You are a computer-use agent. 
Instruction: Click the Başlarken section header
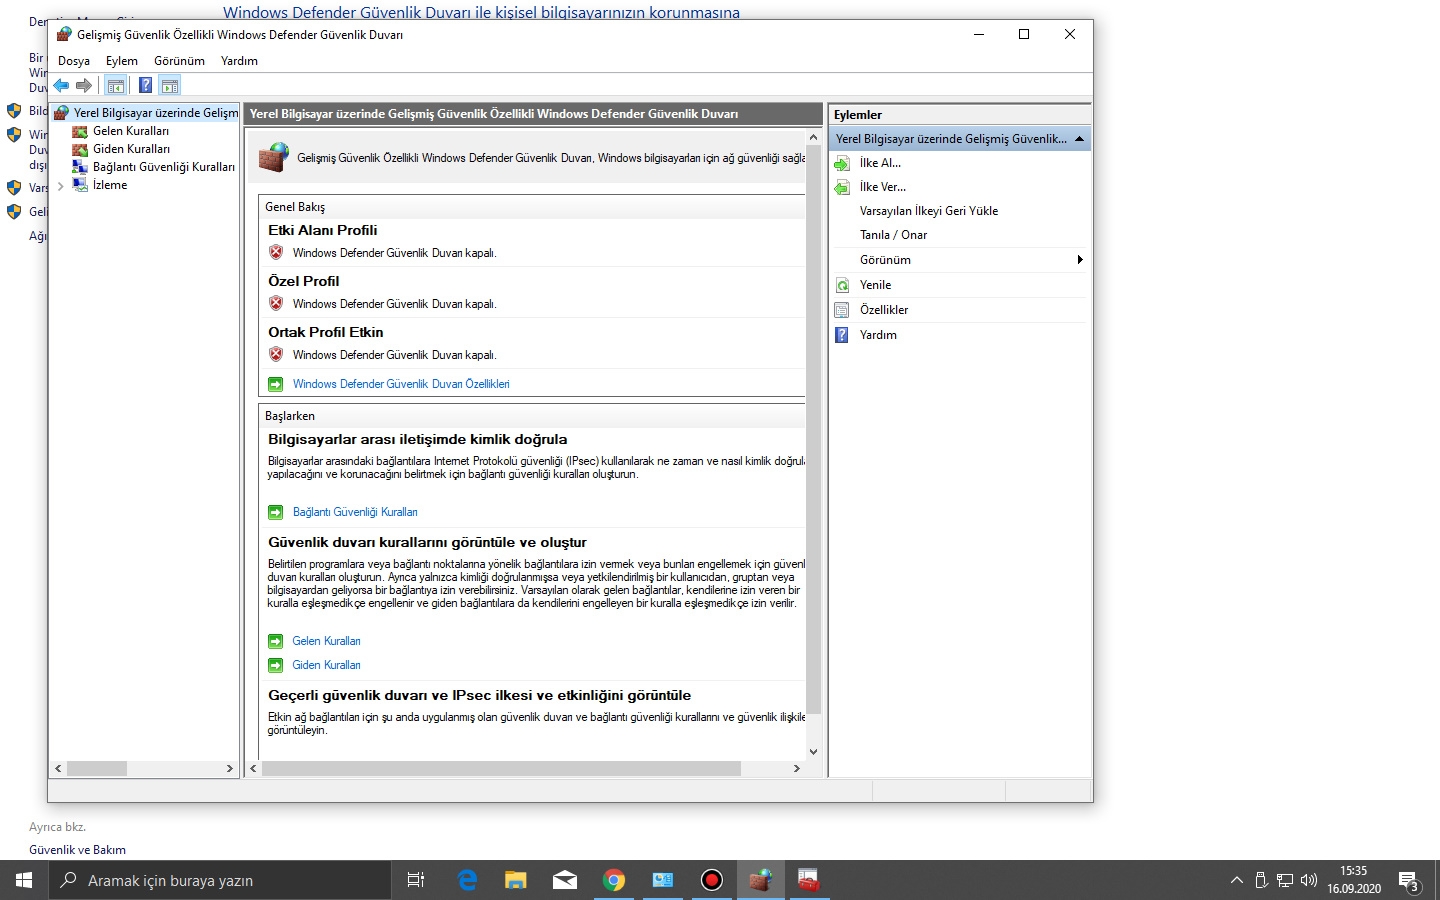(x=532, y=416)
